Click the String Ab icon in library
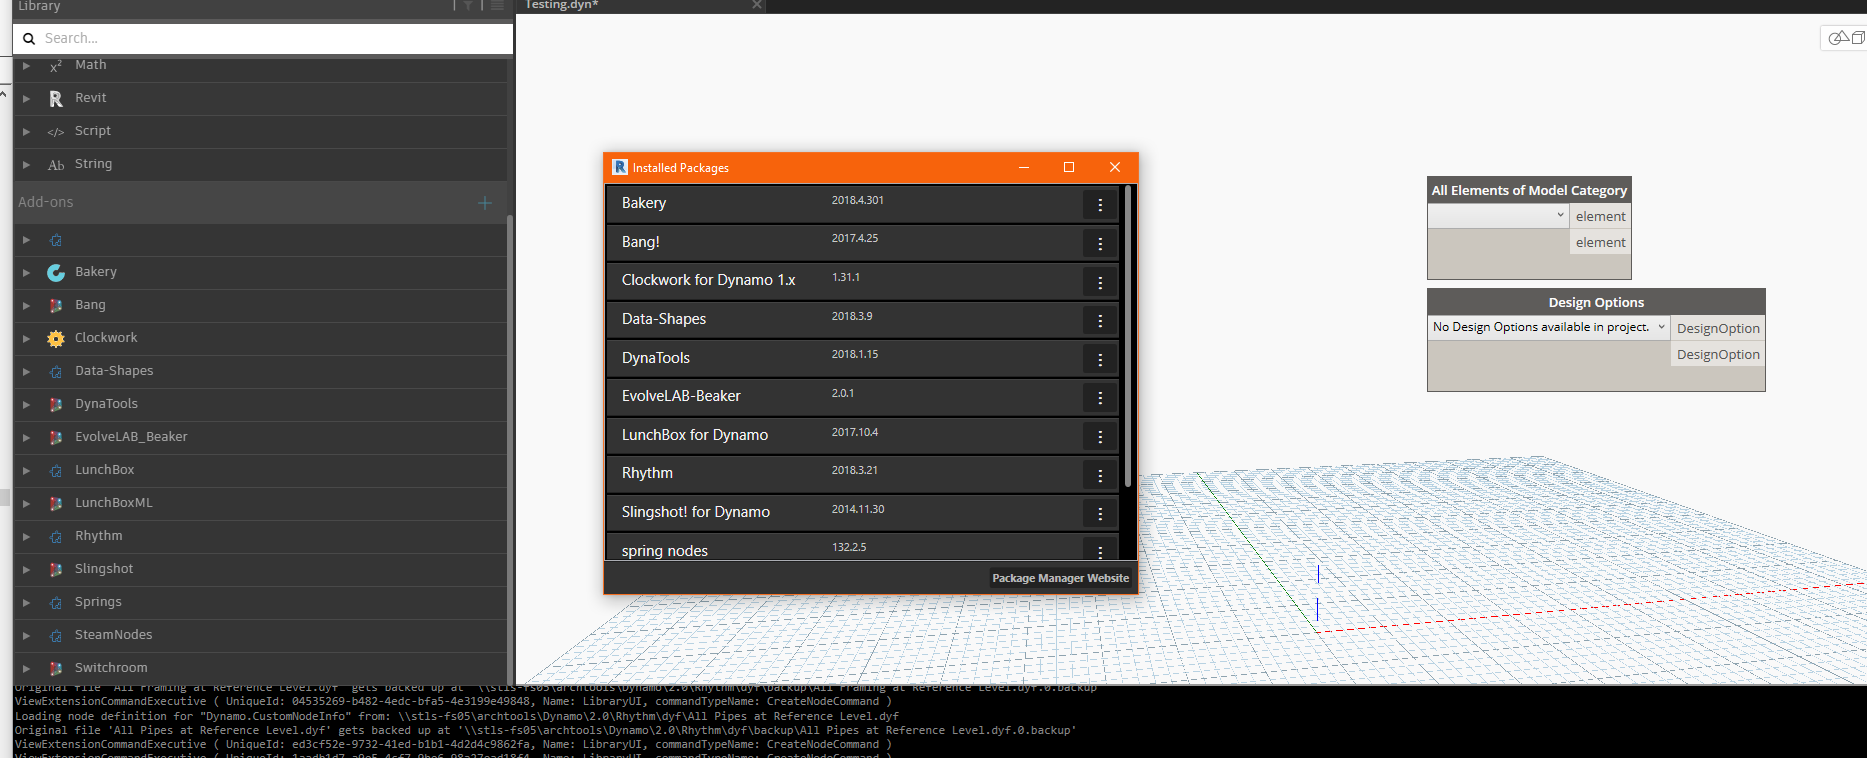1867x758 pixels. tap(56, 164)
